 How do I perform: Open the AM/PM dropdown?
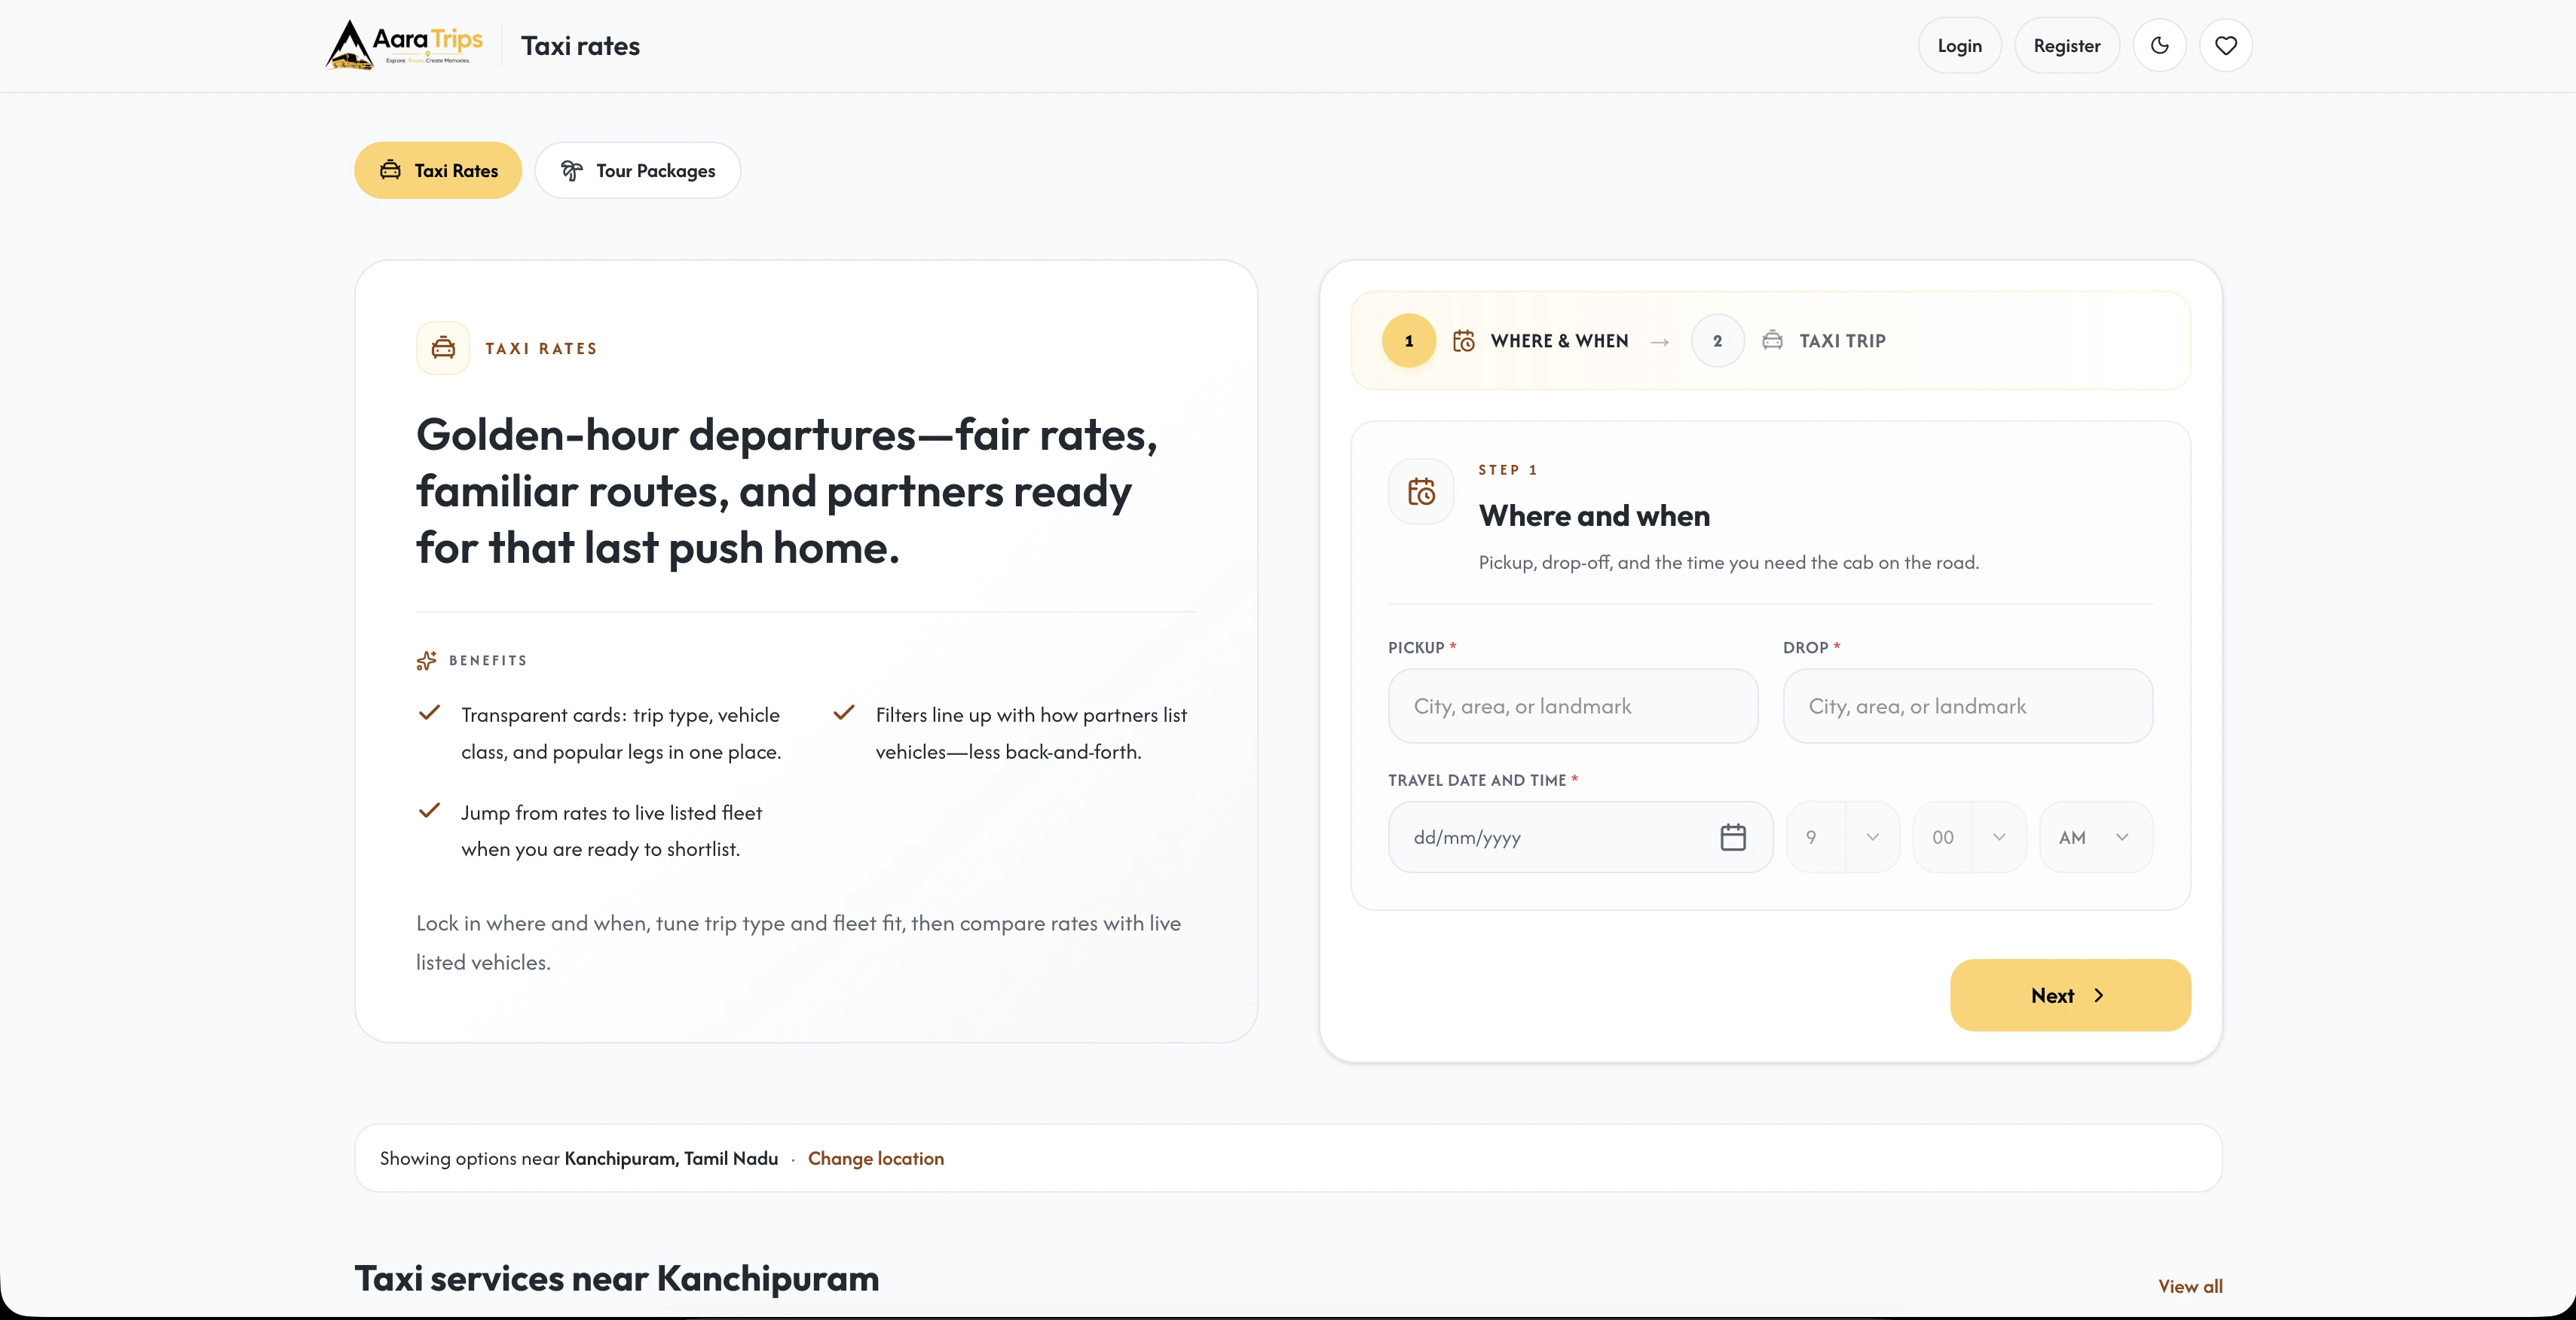click(x=2096, y=837)
